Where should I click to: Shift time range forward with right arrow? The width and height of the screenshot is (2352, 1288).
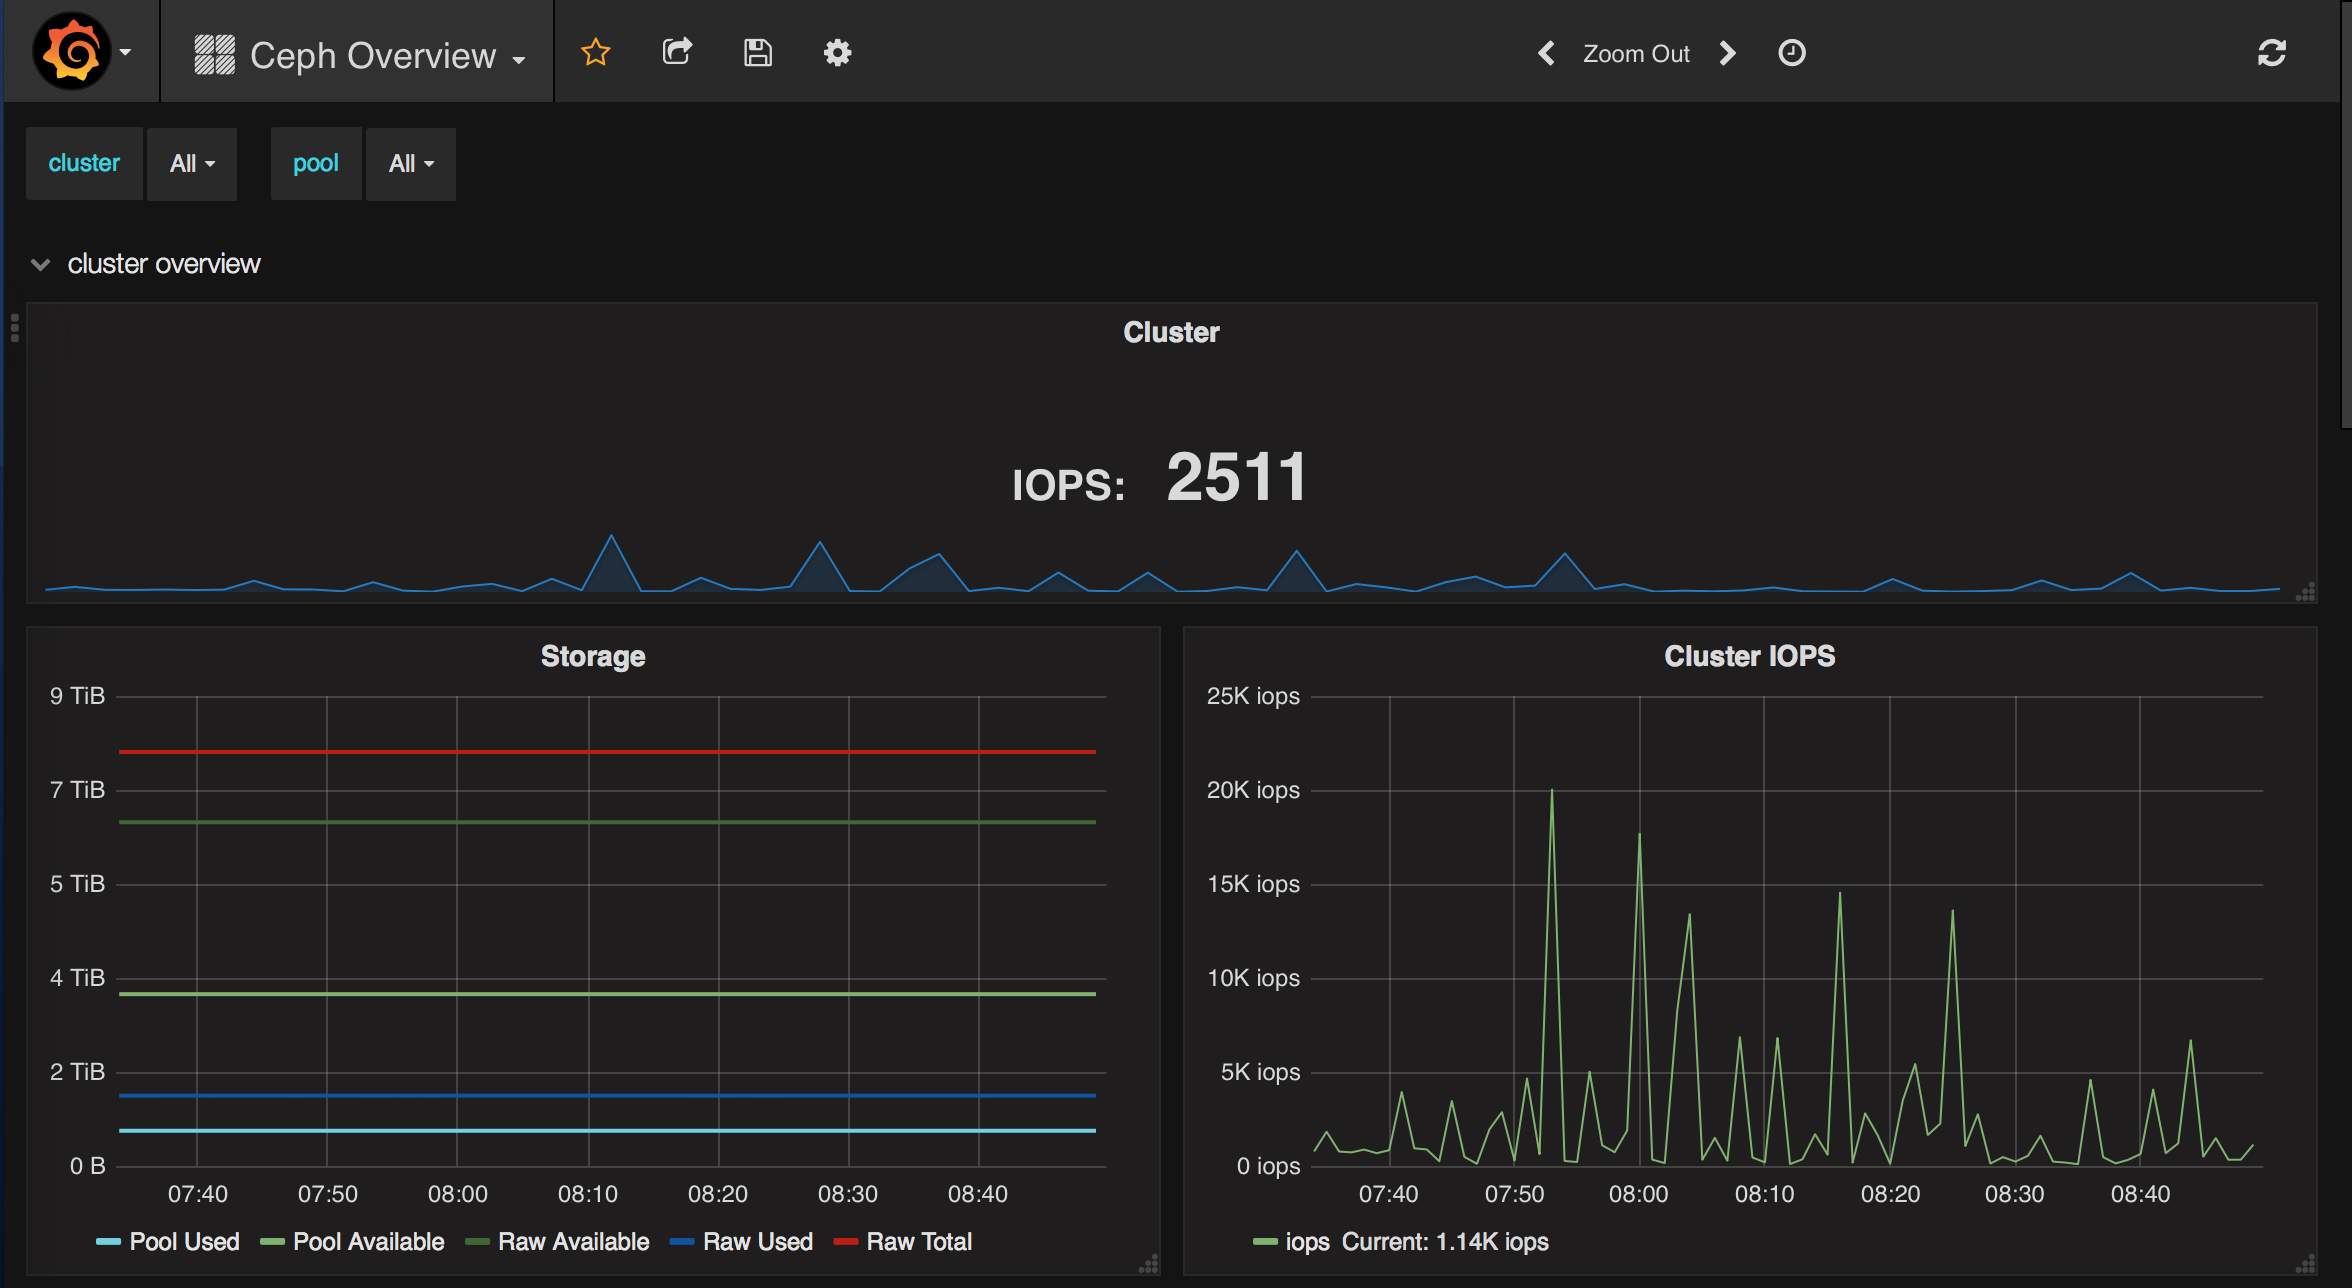pyautogui.click(x=1727, y=53)
